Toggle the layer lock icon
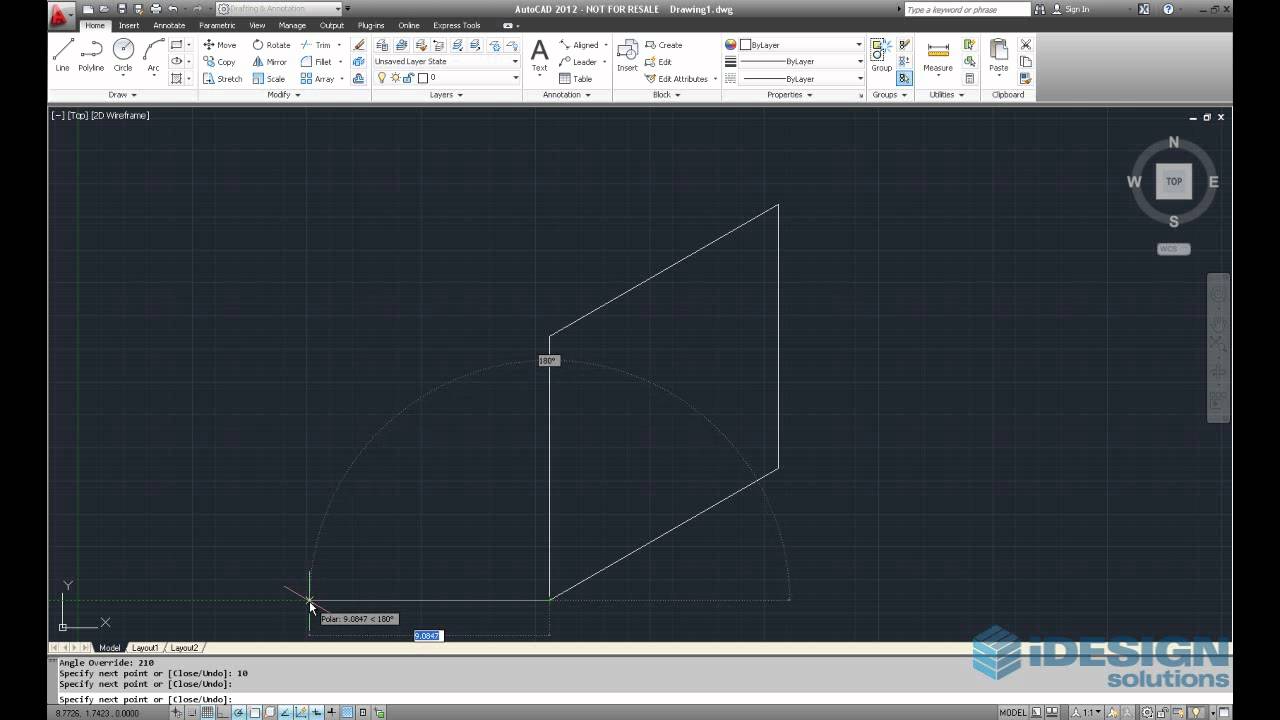The width and height of the screenshot is (1280, 720). click(x=408, y=78)
